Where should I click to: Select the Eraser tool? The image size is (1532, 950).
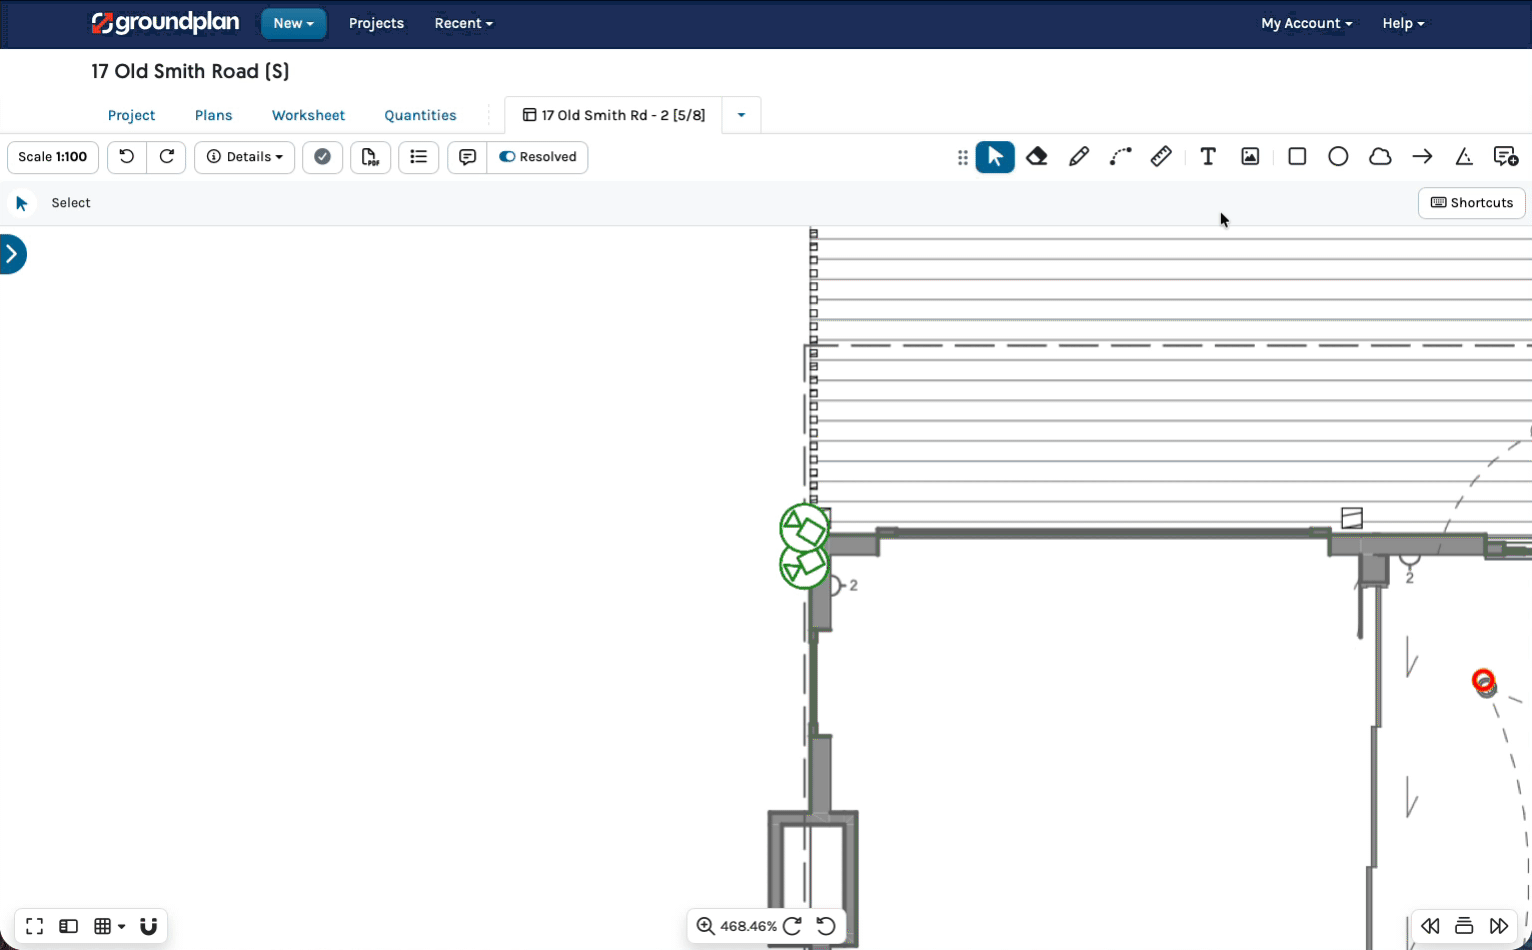tap(1037, 156)
